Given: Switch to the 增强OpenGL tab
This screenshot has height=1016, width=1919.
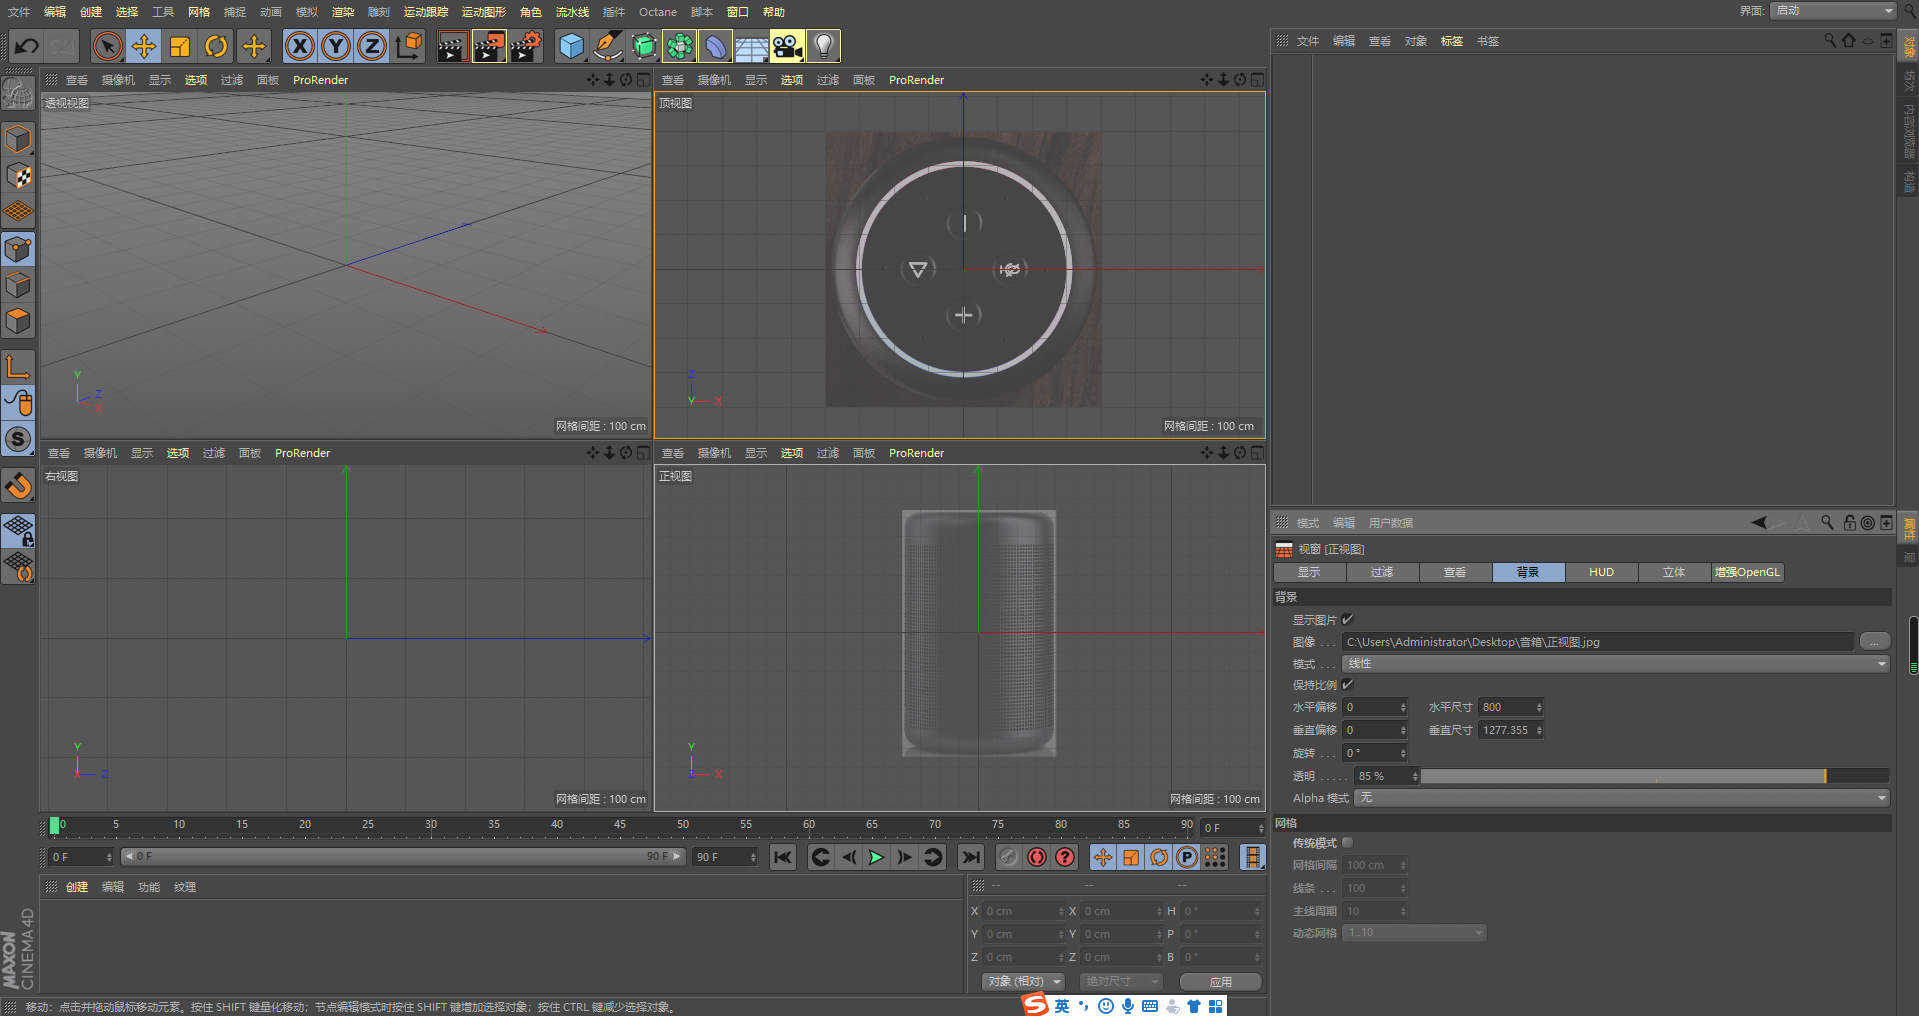Looking at the screenshot, I should [1747, 572].
